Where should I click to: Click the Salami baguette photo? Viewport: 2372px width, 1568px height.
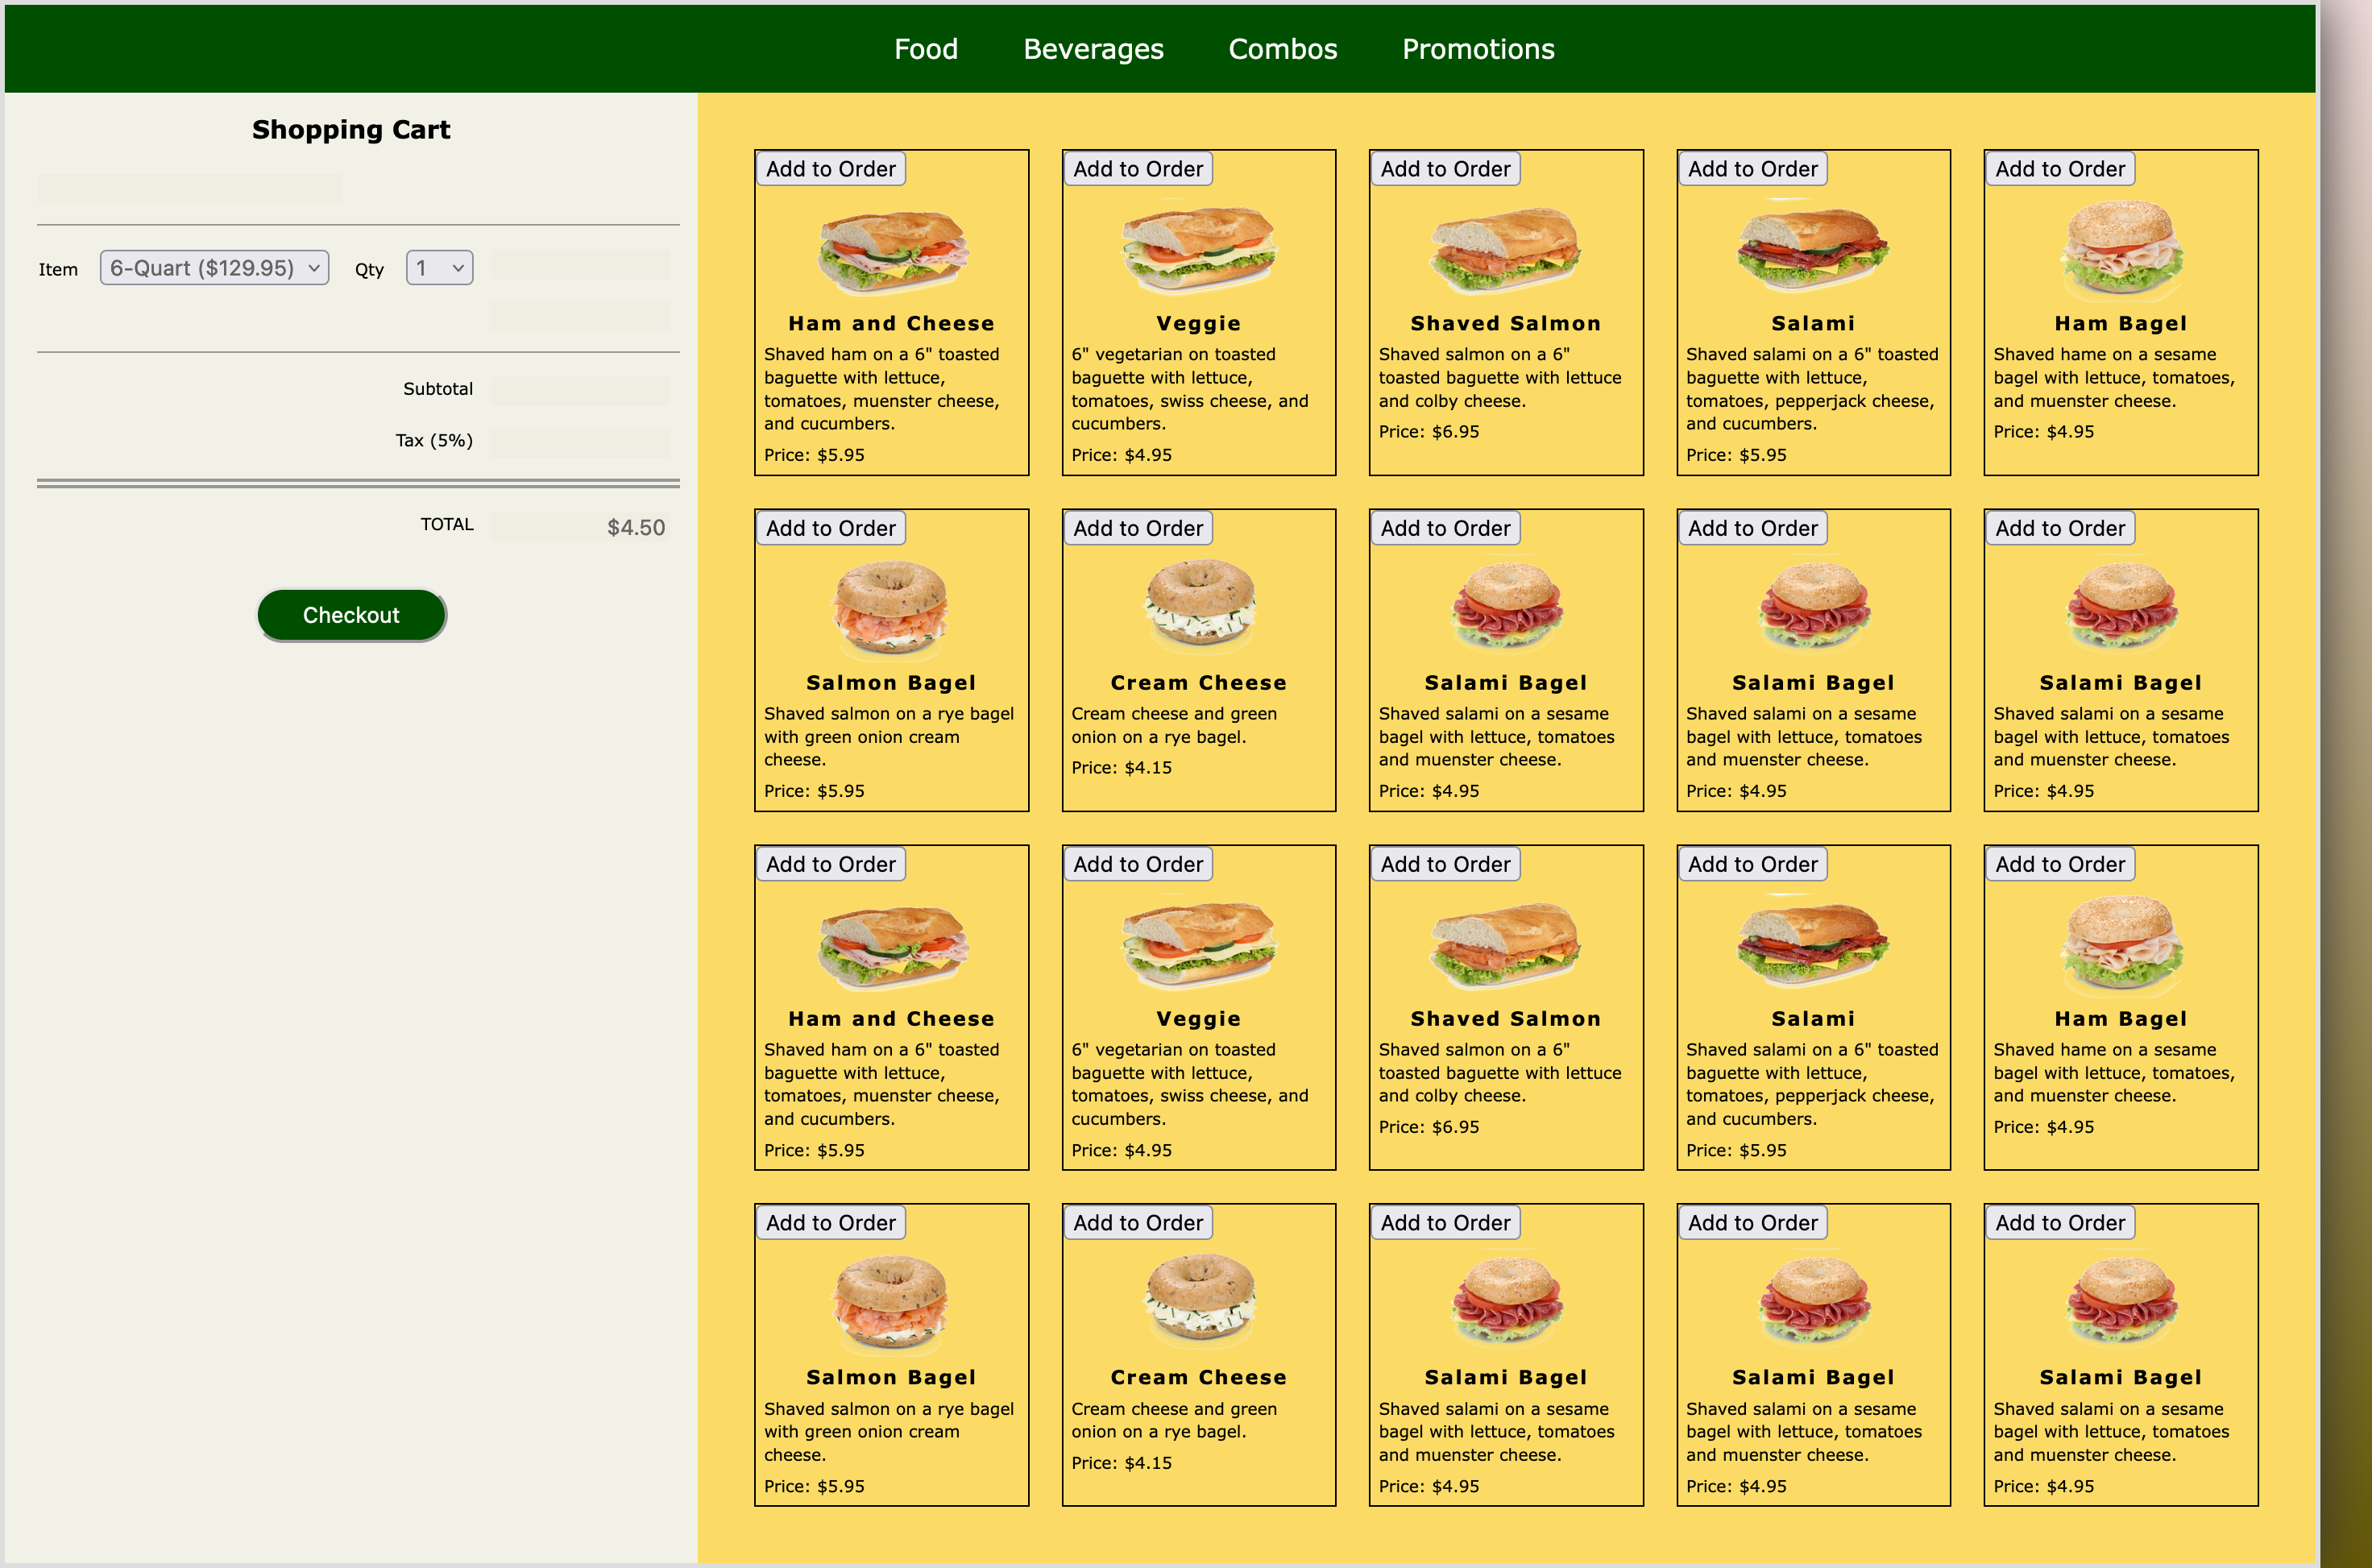1812,248
